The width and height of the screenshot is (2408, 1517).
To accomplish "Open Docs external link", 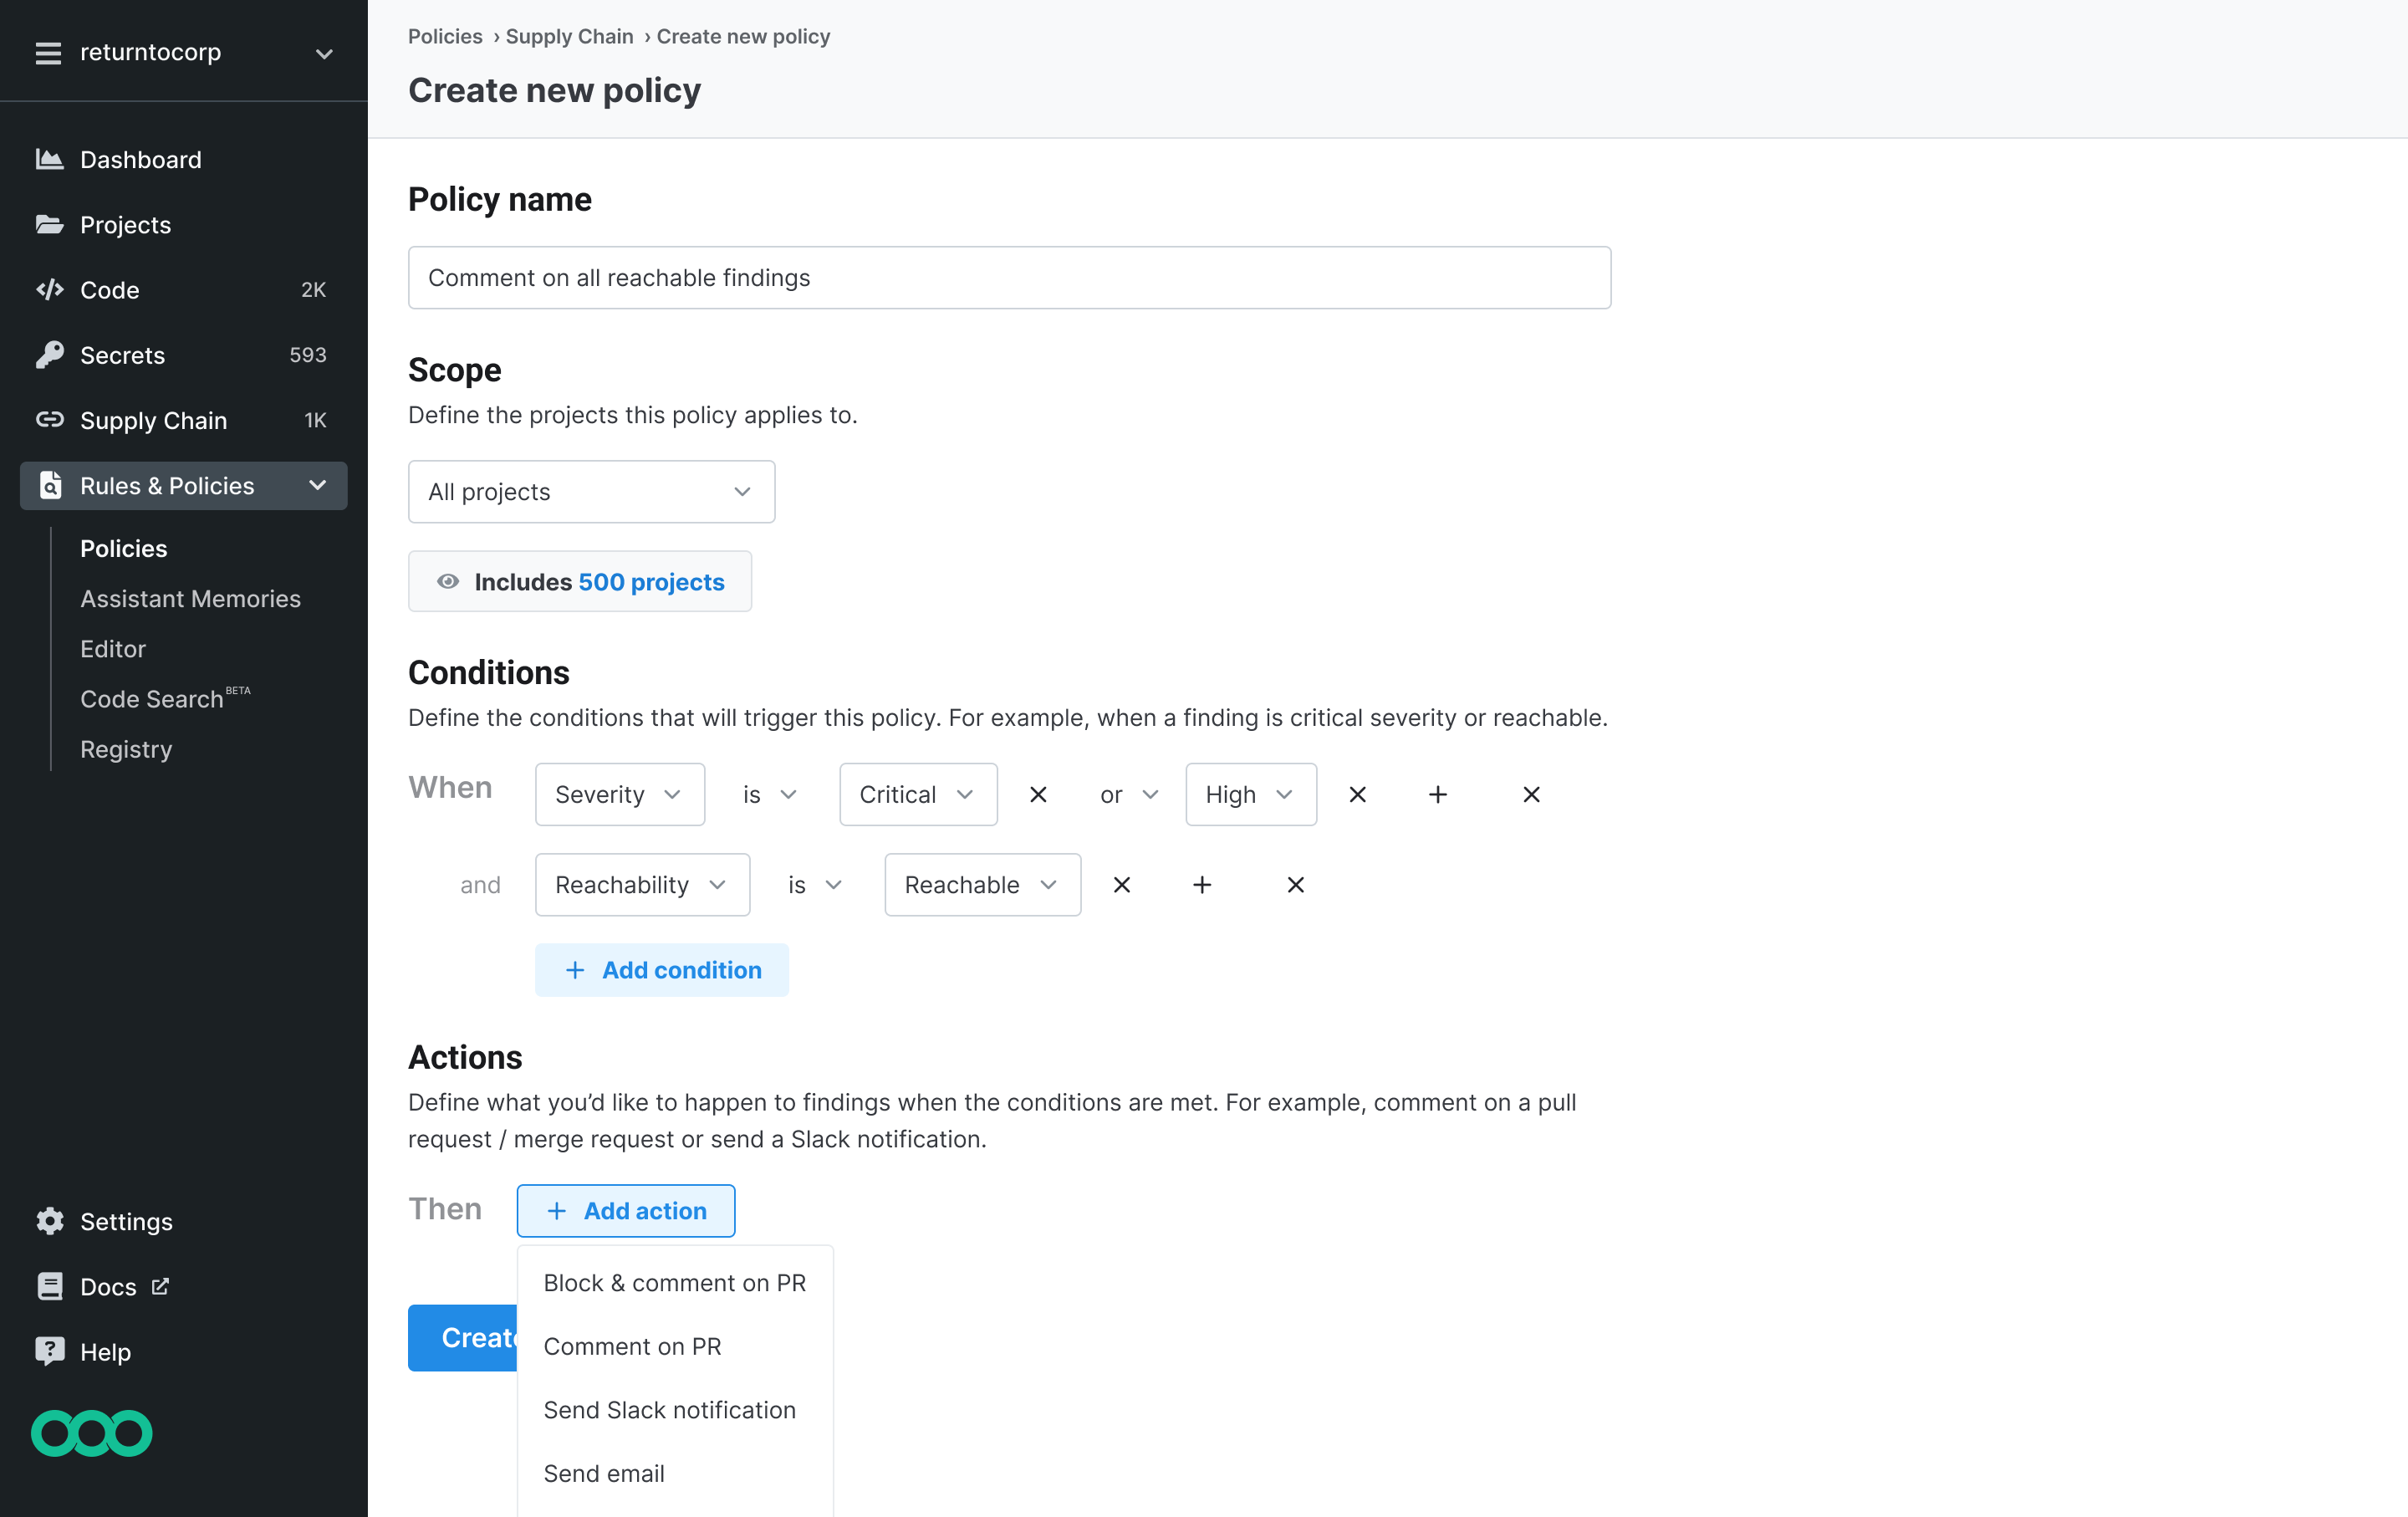I will 108,1287.
